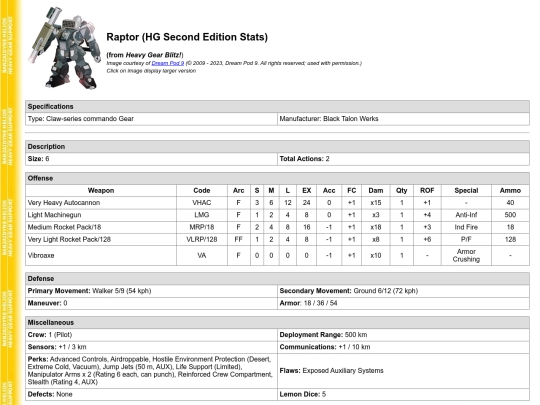Click '(from Heavy Gear Blitz!)' subtitle
Screen dimensions: 540x405
pos(145,55)
